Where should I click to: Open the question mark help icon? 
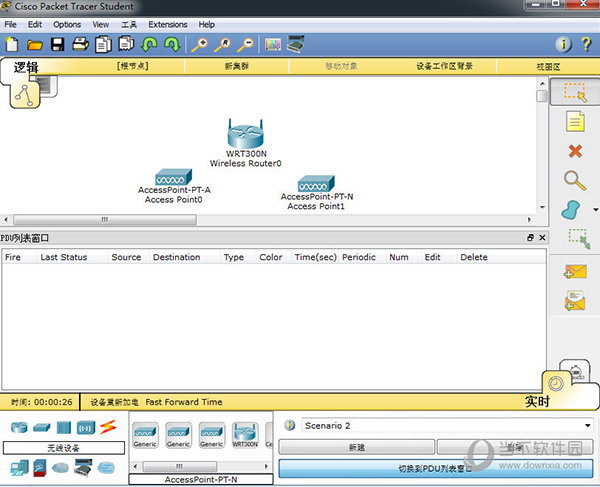coord(586,44)
